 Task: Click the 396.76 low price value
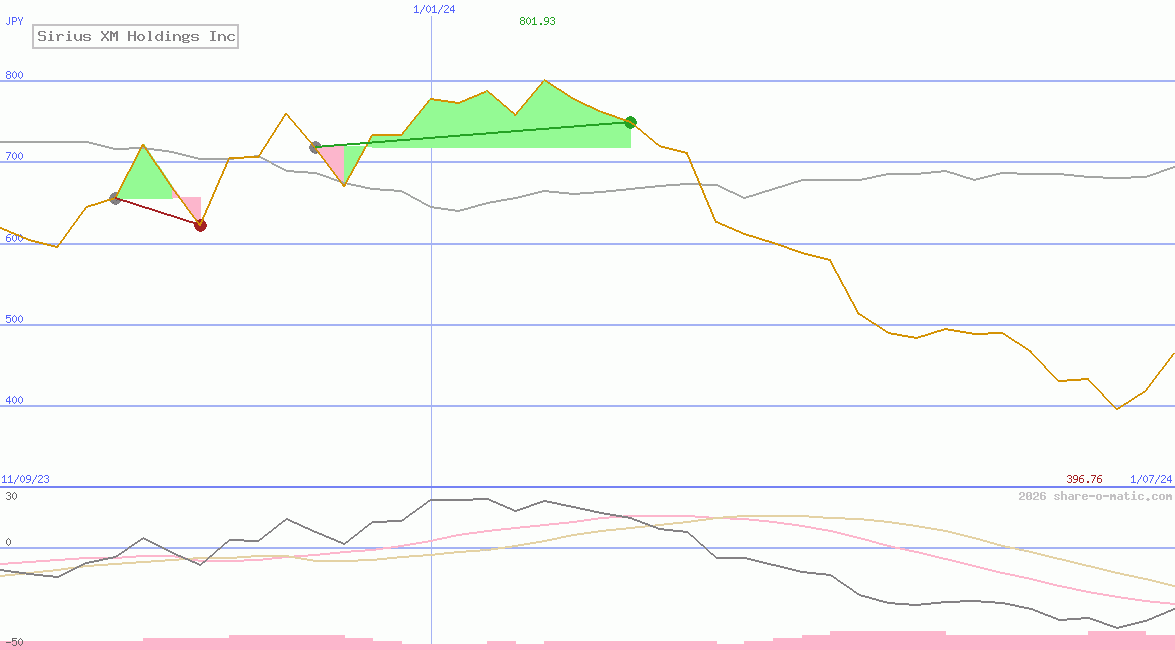(x=1084, y=479)
